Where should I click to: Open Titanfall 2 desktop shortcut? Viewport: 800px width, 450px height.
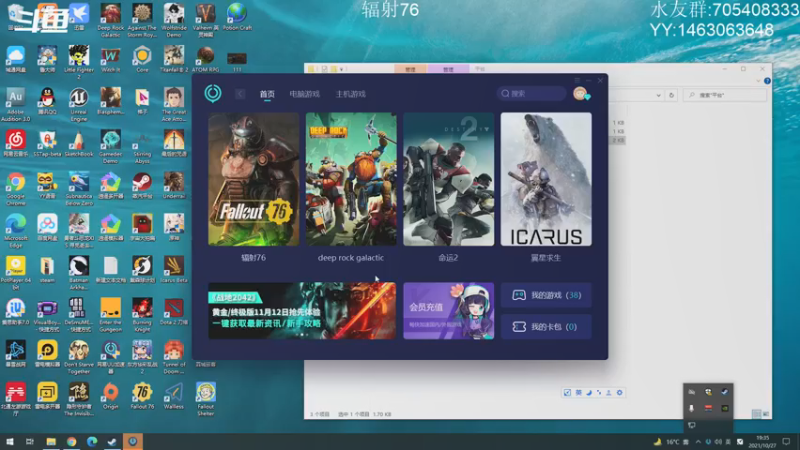[x=174, y=59]
